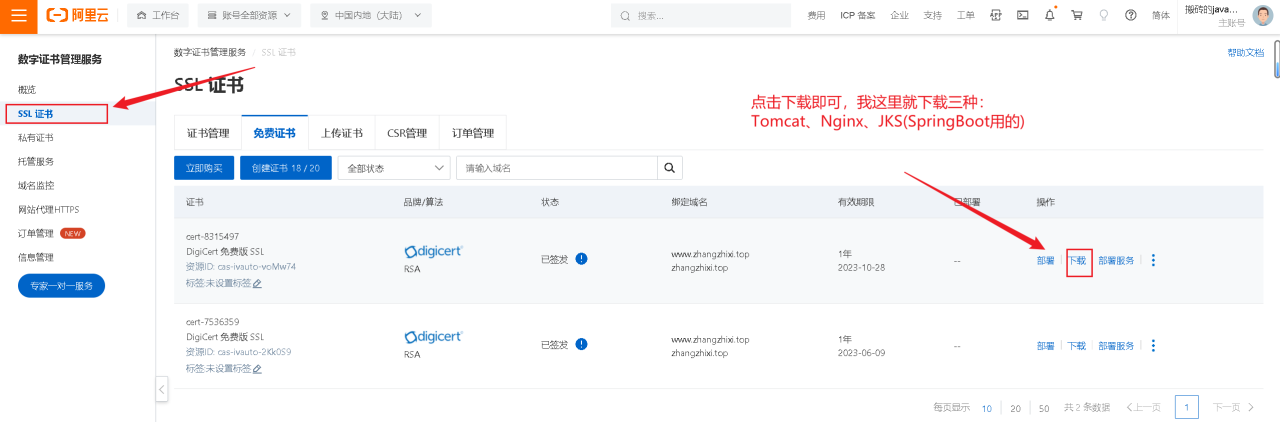Open the hamburger main menu
The width and height of the screenshot is (1280, 422).
pyautogui.click(x=19, y=15)
